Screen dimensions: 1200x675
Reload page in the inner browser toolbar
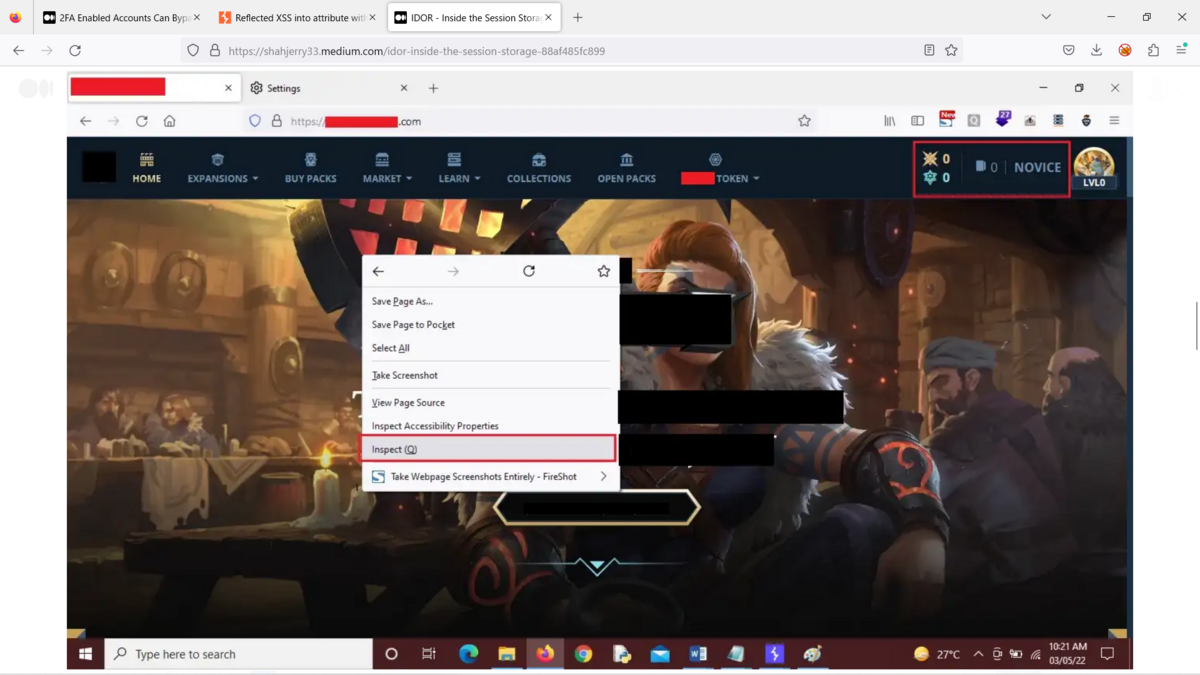point(142,121)
